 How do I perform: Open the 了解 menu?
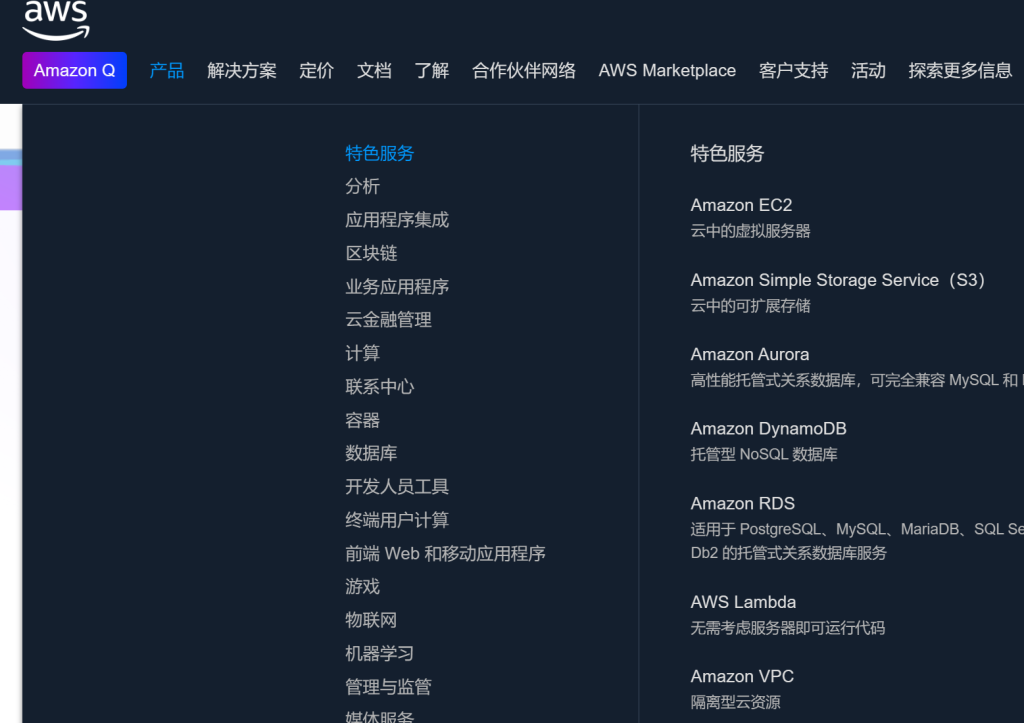pyautogui.click(x=432, y=71)
